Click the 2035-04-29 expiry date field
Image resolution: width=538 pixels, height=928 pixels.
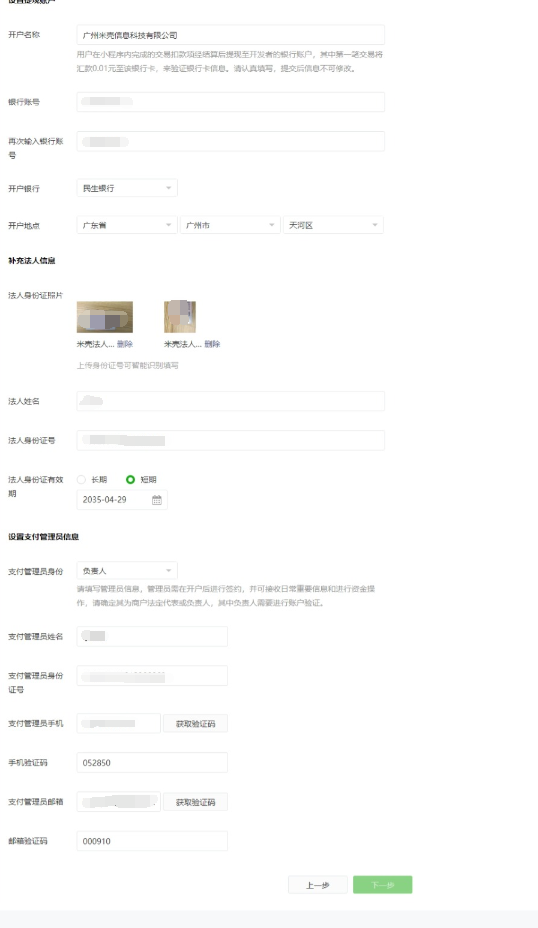[122, 500]
